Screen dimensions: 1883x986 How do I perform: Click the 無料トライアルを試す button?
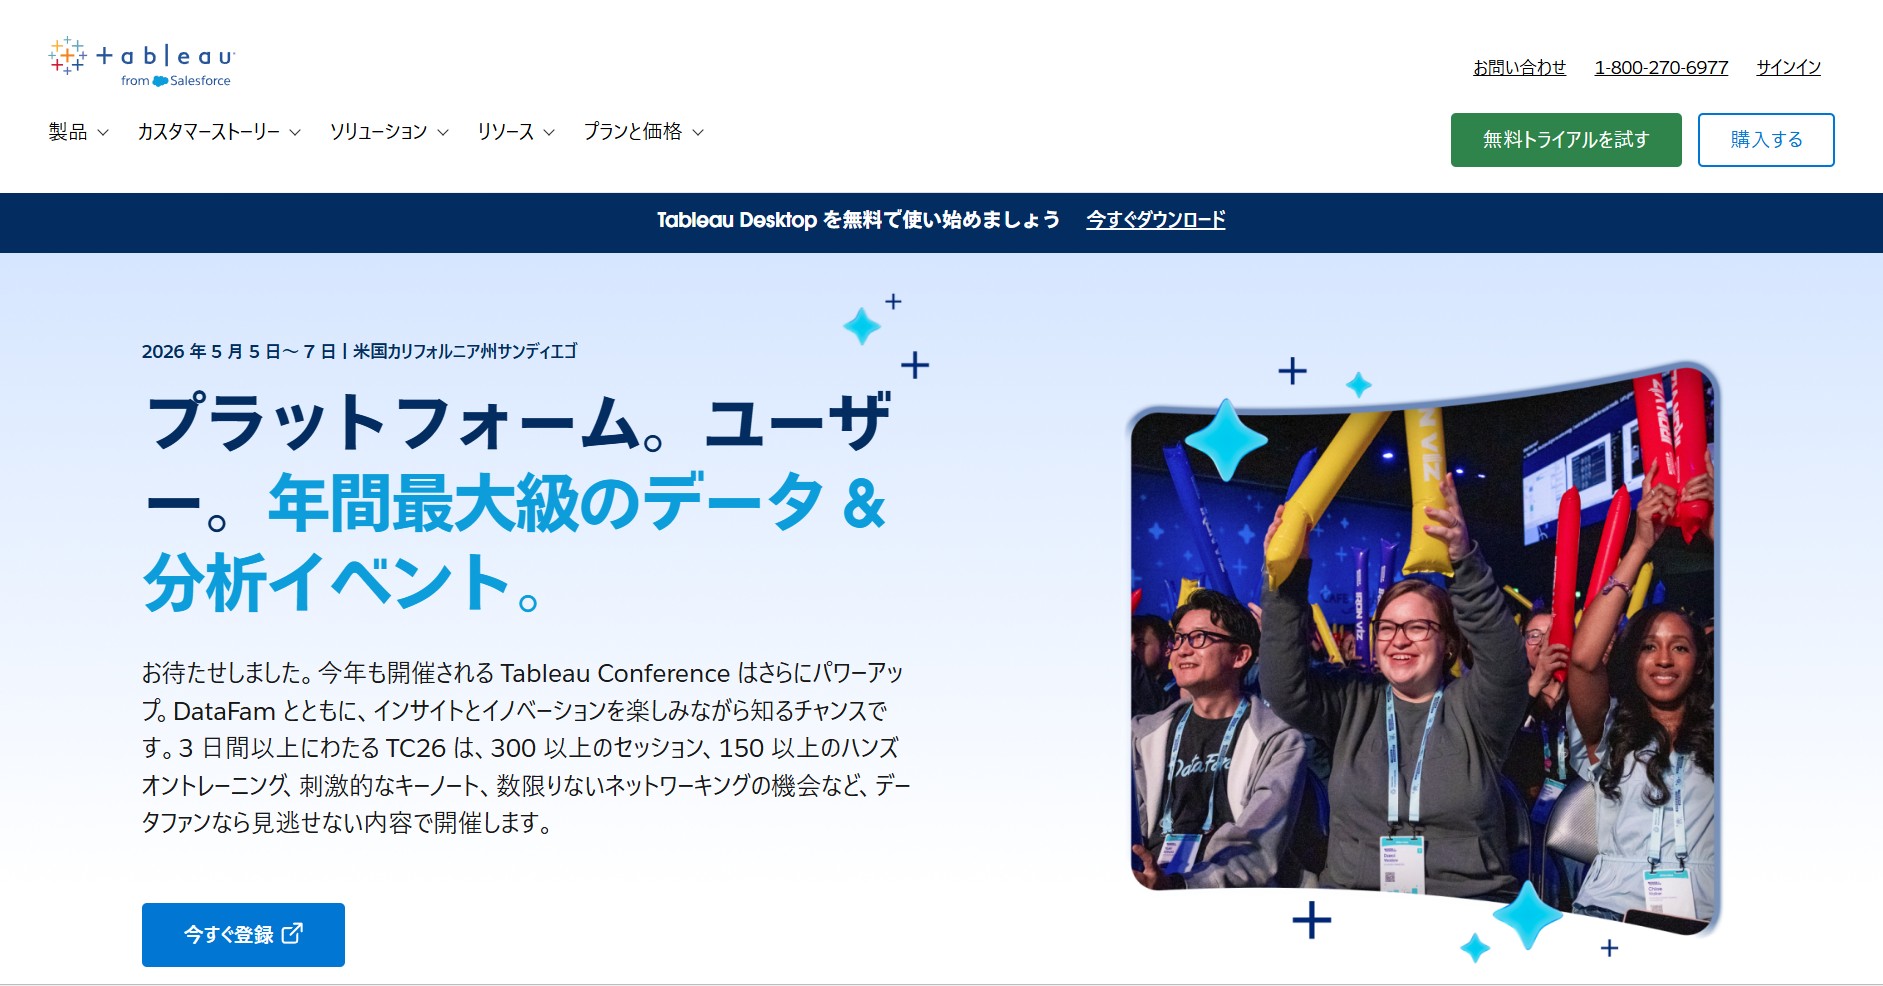click(1566, 140)
